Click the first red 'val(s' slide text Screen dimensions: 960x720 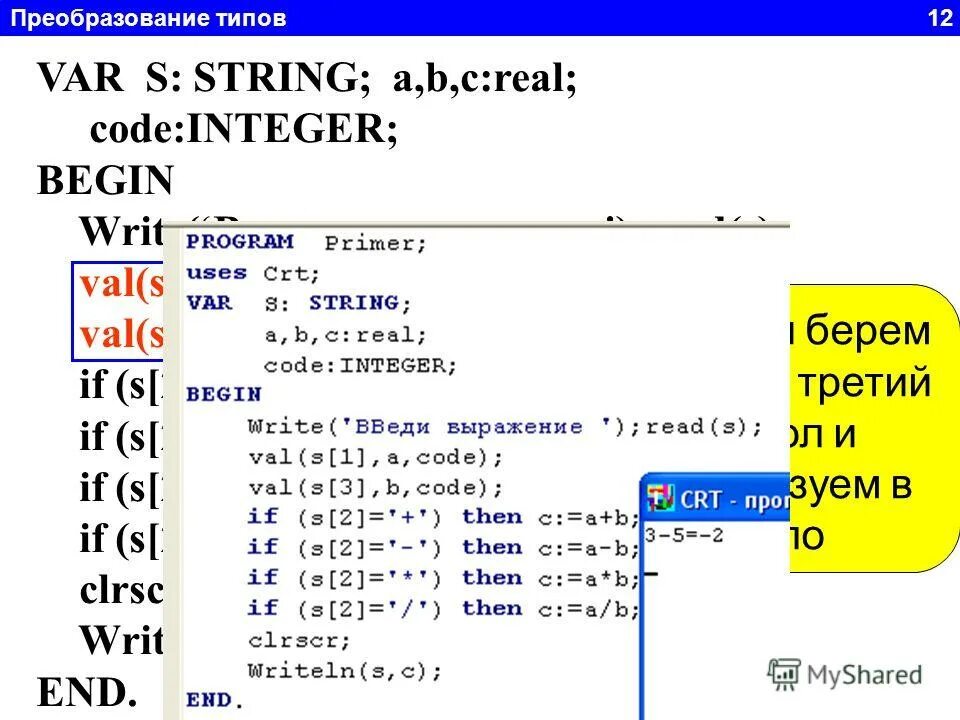(x=121, y=284)
